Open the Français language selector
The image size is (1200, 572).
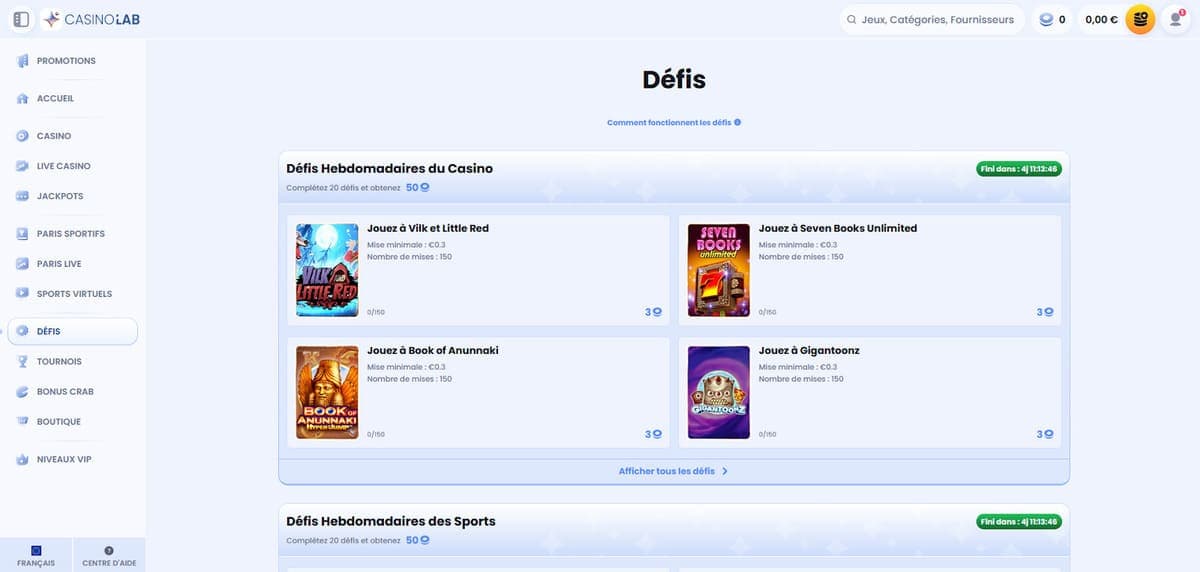point(36,556)
